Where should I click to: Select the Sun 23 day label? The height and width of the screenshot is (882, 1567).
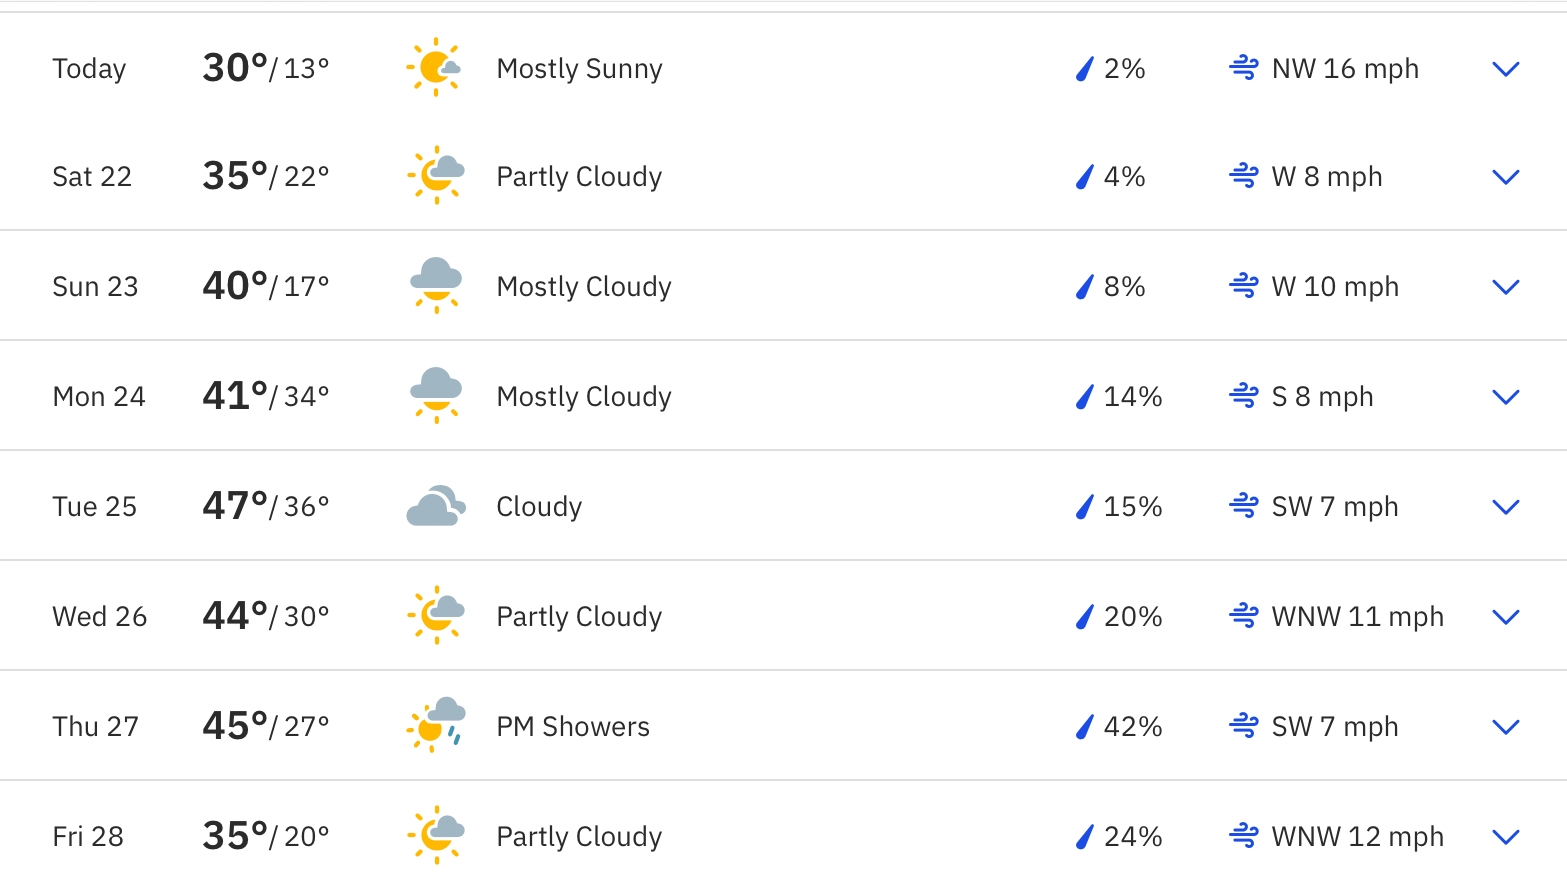pyautogui.click(x=95, y=287)
